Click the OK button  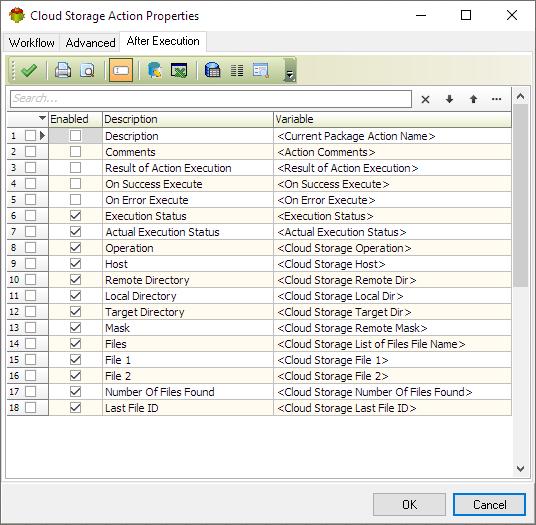tap(409, 504)
